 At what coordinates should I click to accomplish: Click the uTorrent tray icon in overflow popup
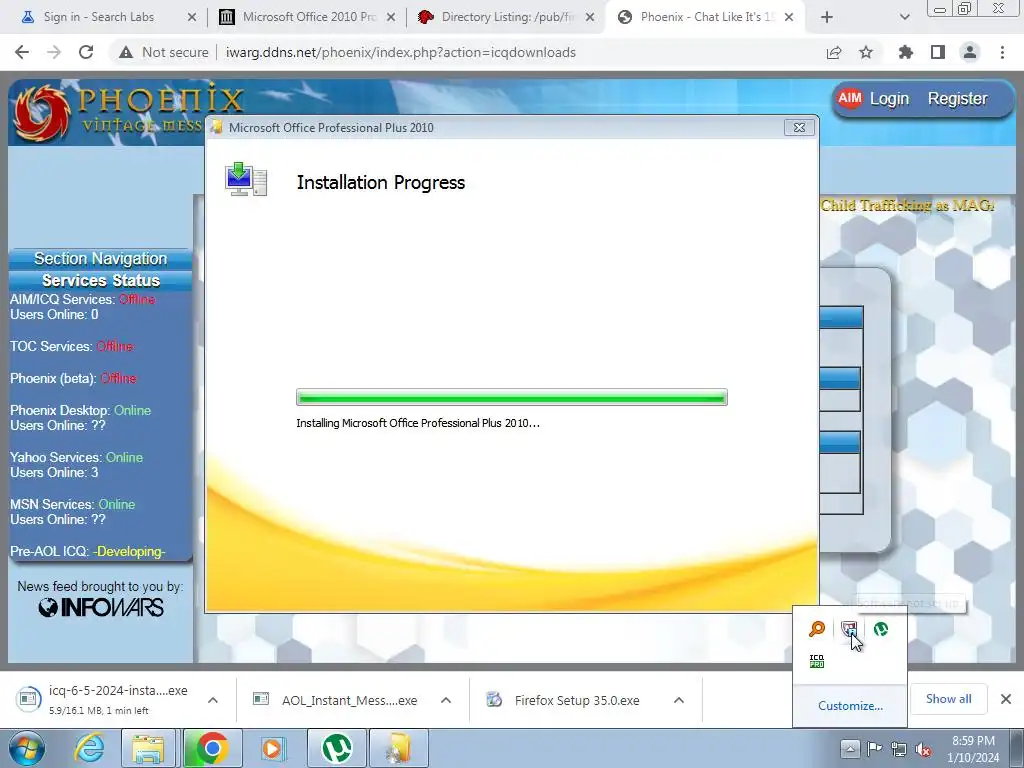tap(881, 629)
